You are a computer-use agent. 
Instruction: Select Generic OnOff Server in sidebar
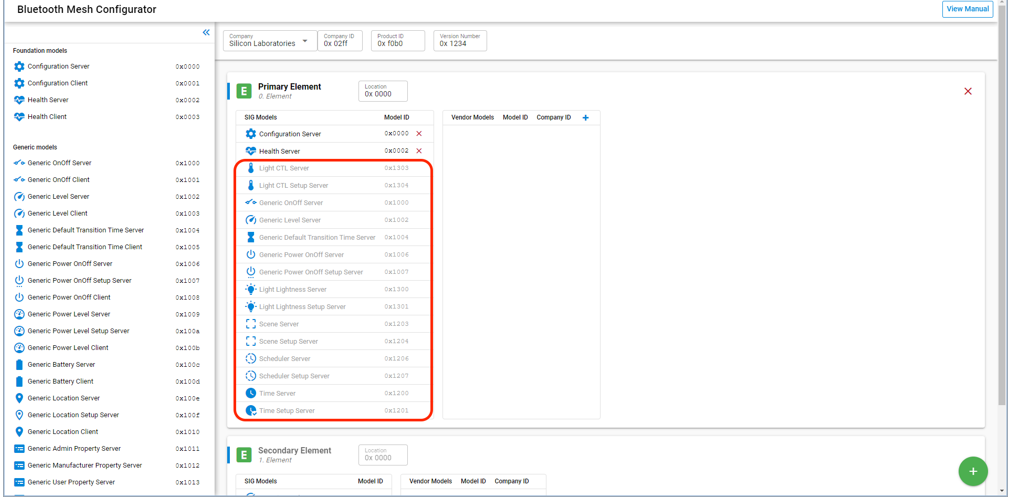[59, 163]
